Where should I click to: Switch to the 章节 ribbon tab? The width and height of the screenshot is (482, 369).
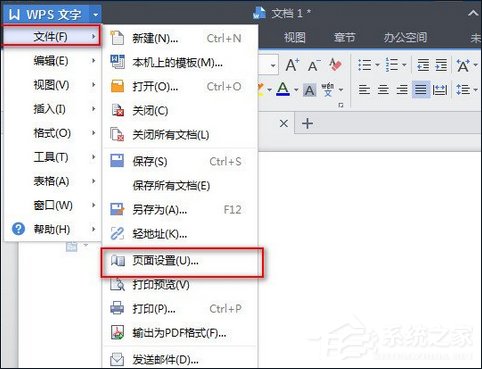coord(345,37)
